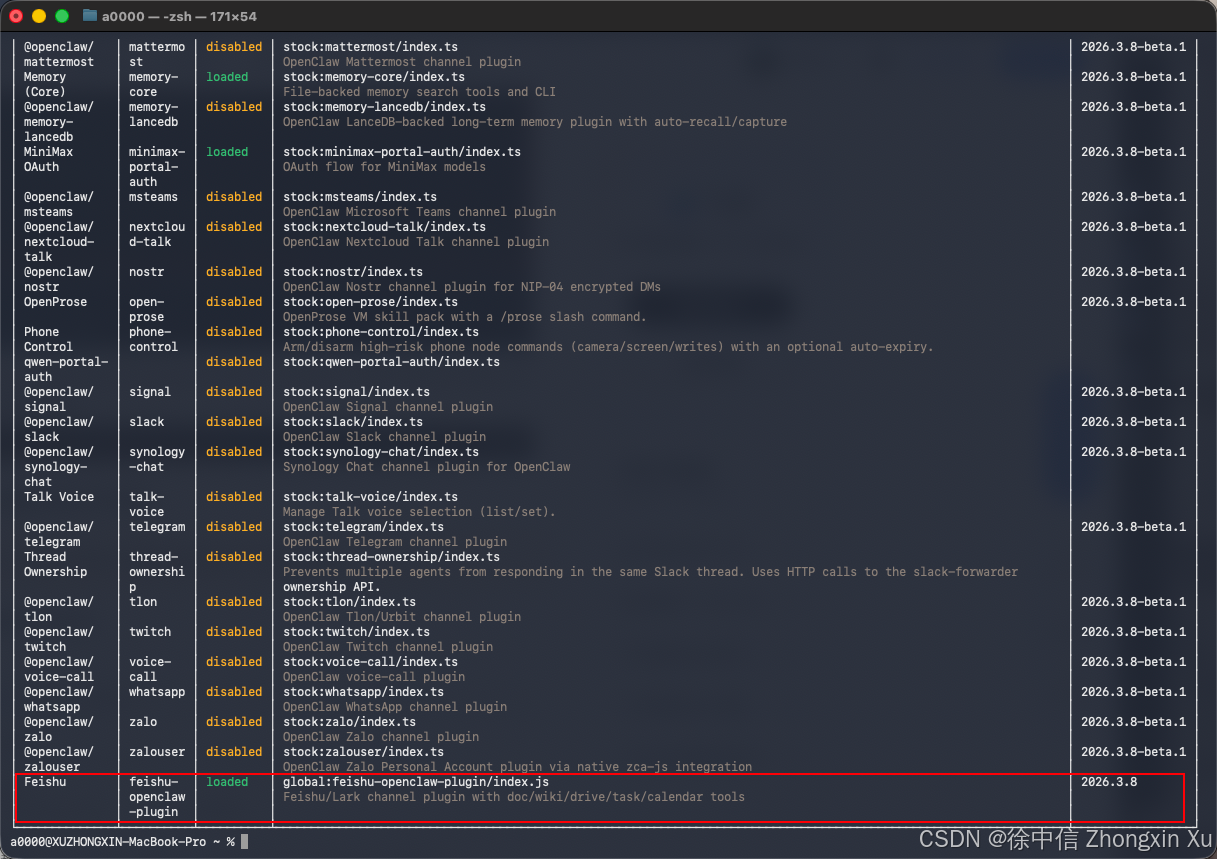
Task: Click 'OpenClaw Tlon/Urbit channel plugin' description
Action: tap(402, 617)
